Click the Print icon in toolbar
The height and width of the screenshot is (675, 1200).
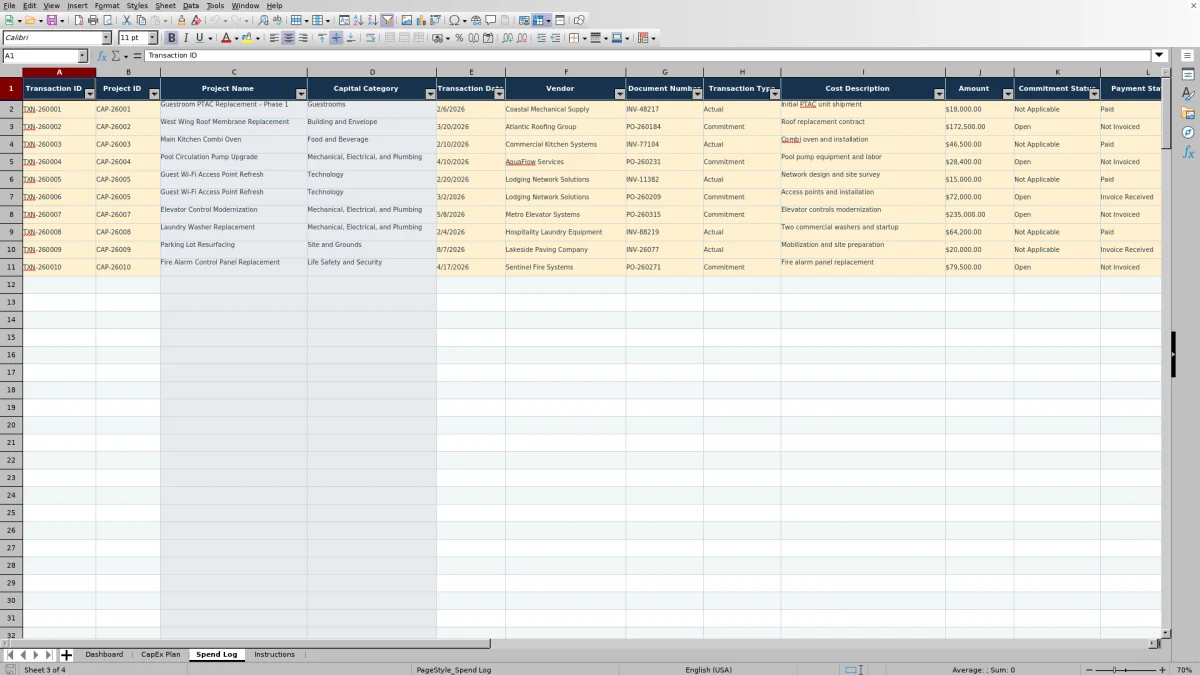(93, 20)
